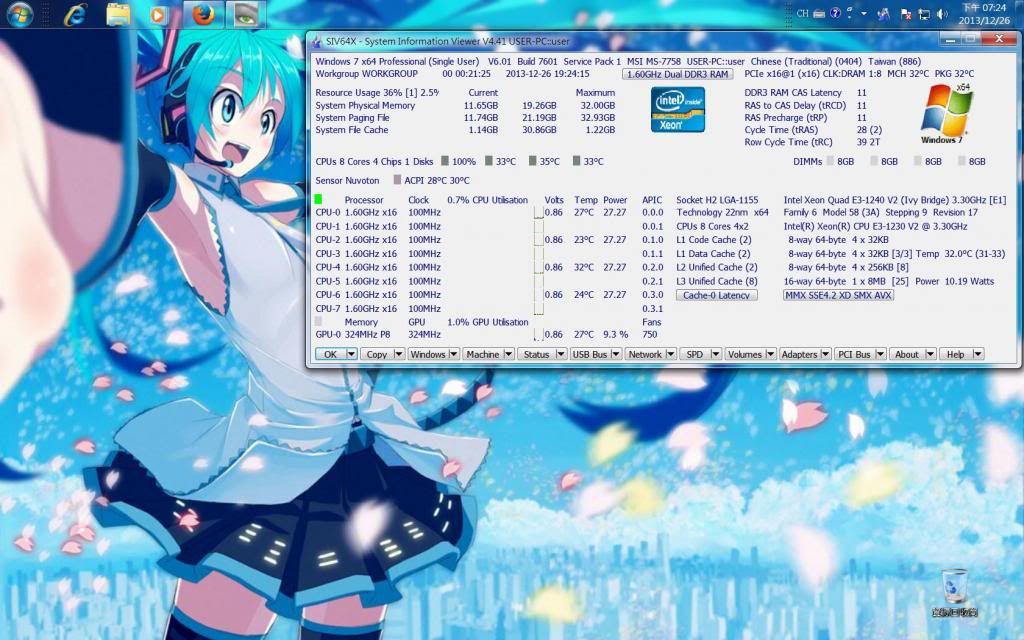Click the Disks 100% indicator box

[x=445, y=161]
